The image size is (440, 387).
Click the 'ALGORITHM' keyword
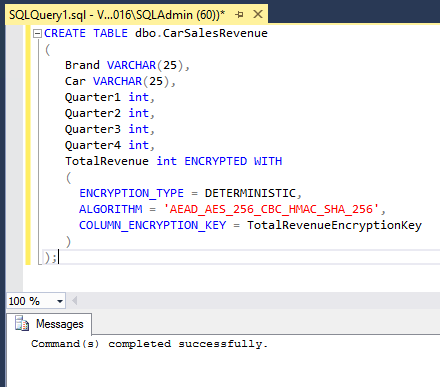(x=110, y=209)
